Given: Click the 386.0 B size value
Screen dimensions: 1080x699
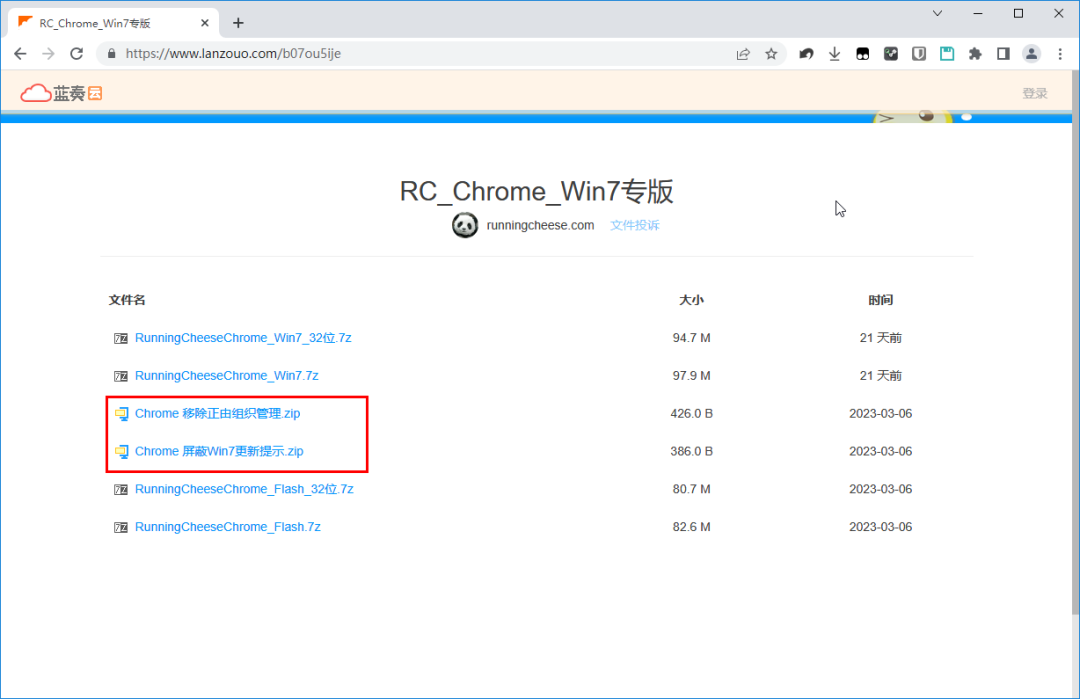Looking at the screenshot, I should click(x=692, y=451).
